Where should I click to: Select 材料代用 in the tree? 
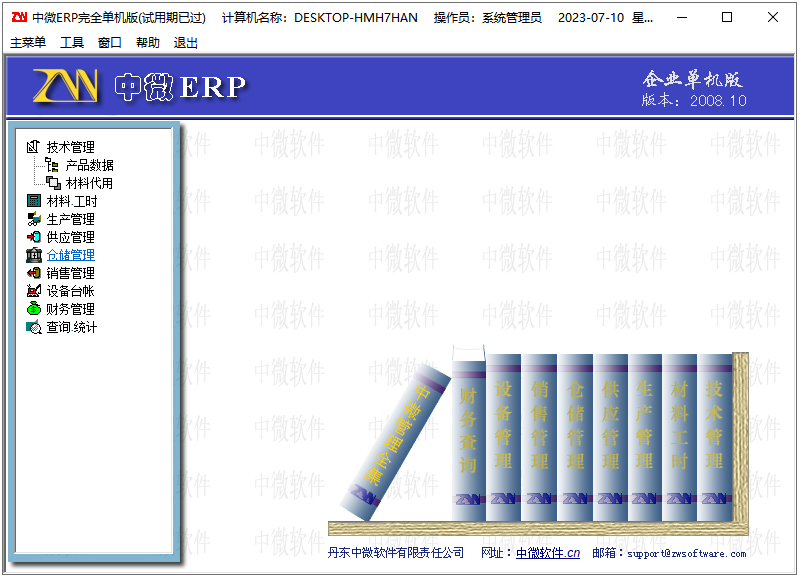pyautogui.click(x=89, y=183)
